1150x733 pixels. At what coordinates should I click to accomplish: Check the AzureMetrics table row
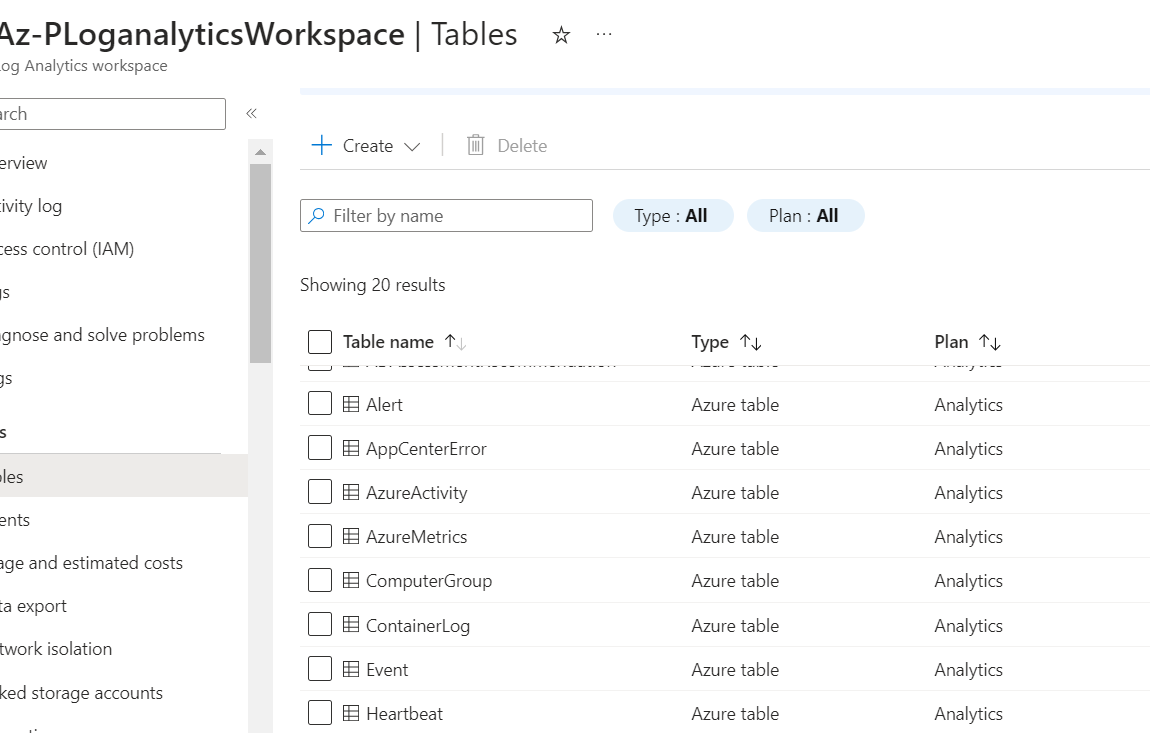tap(320, 536)
